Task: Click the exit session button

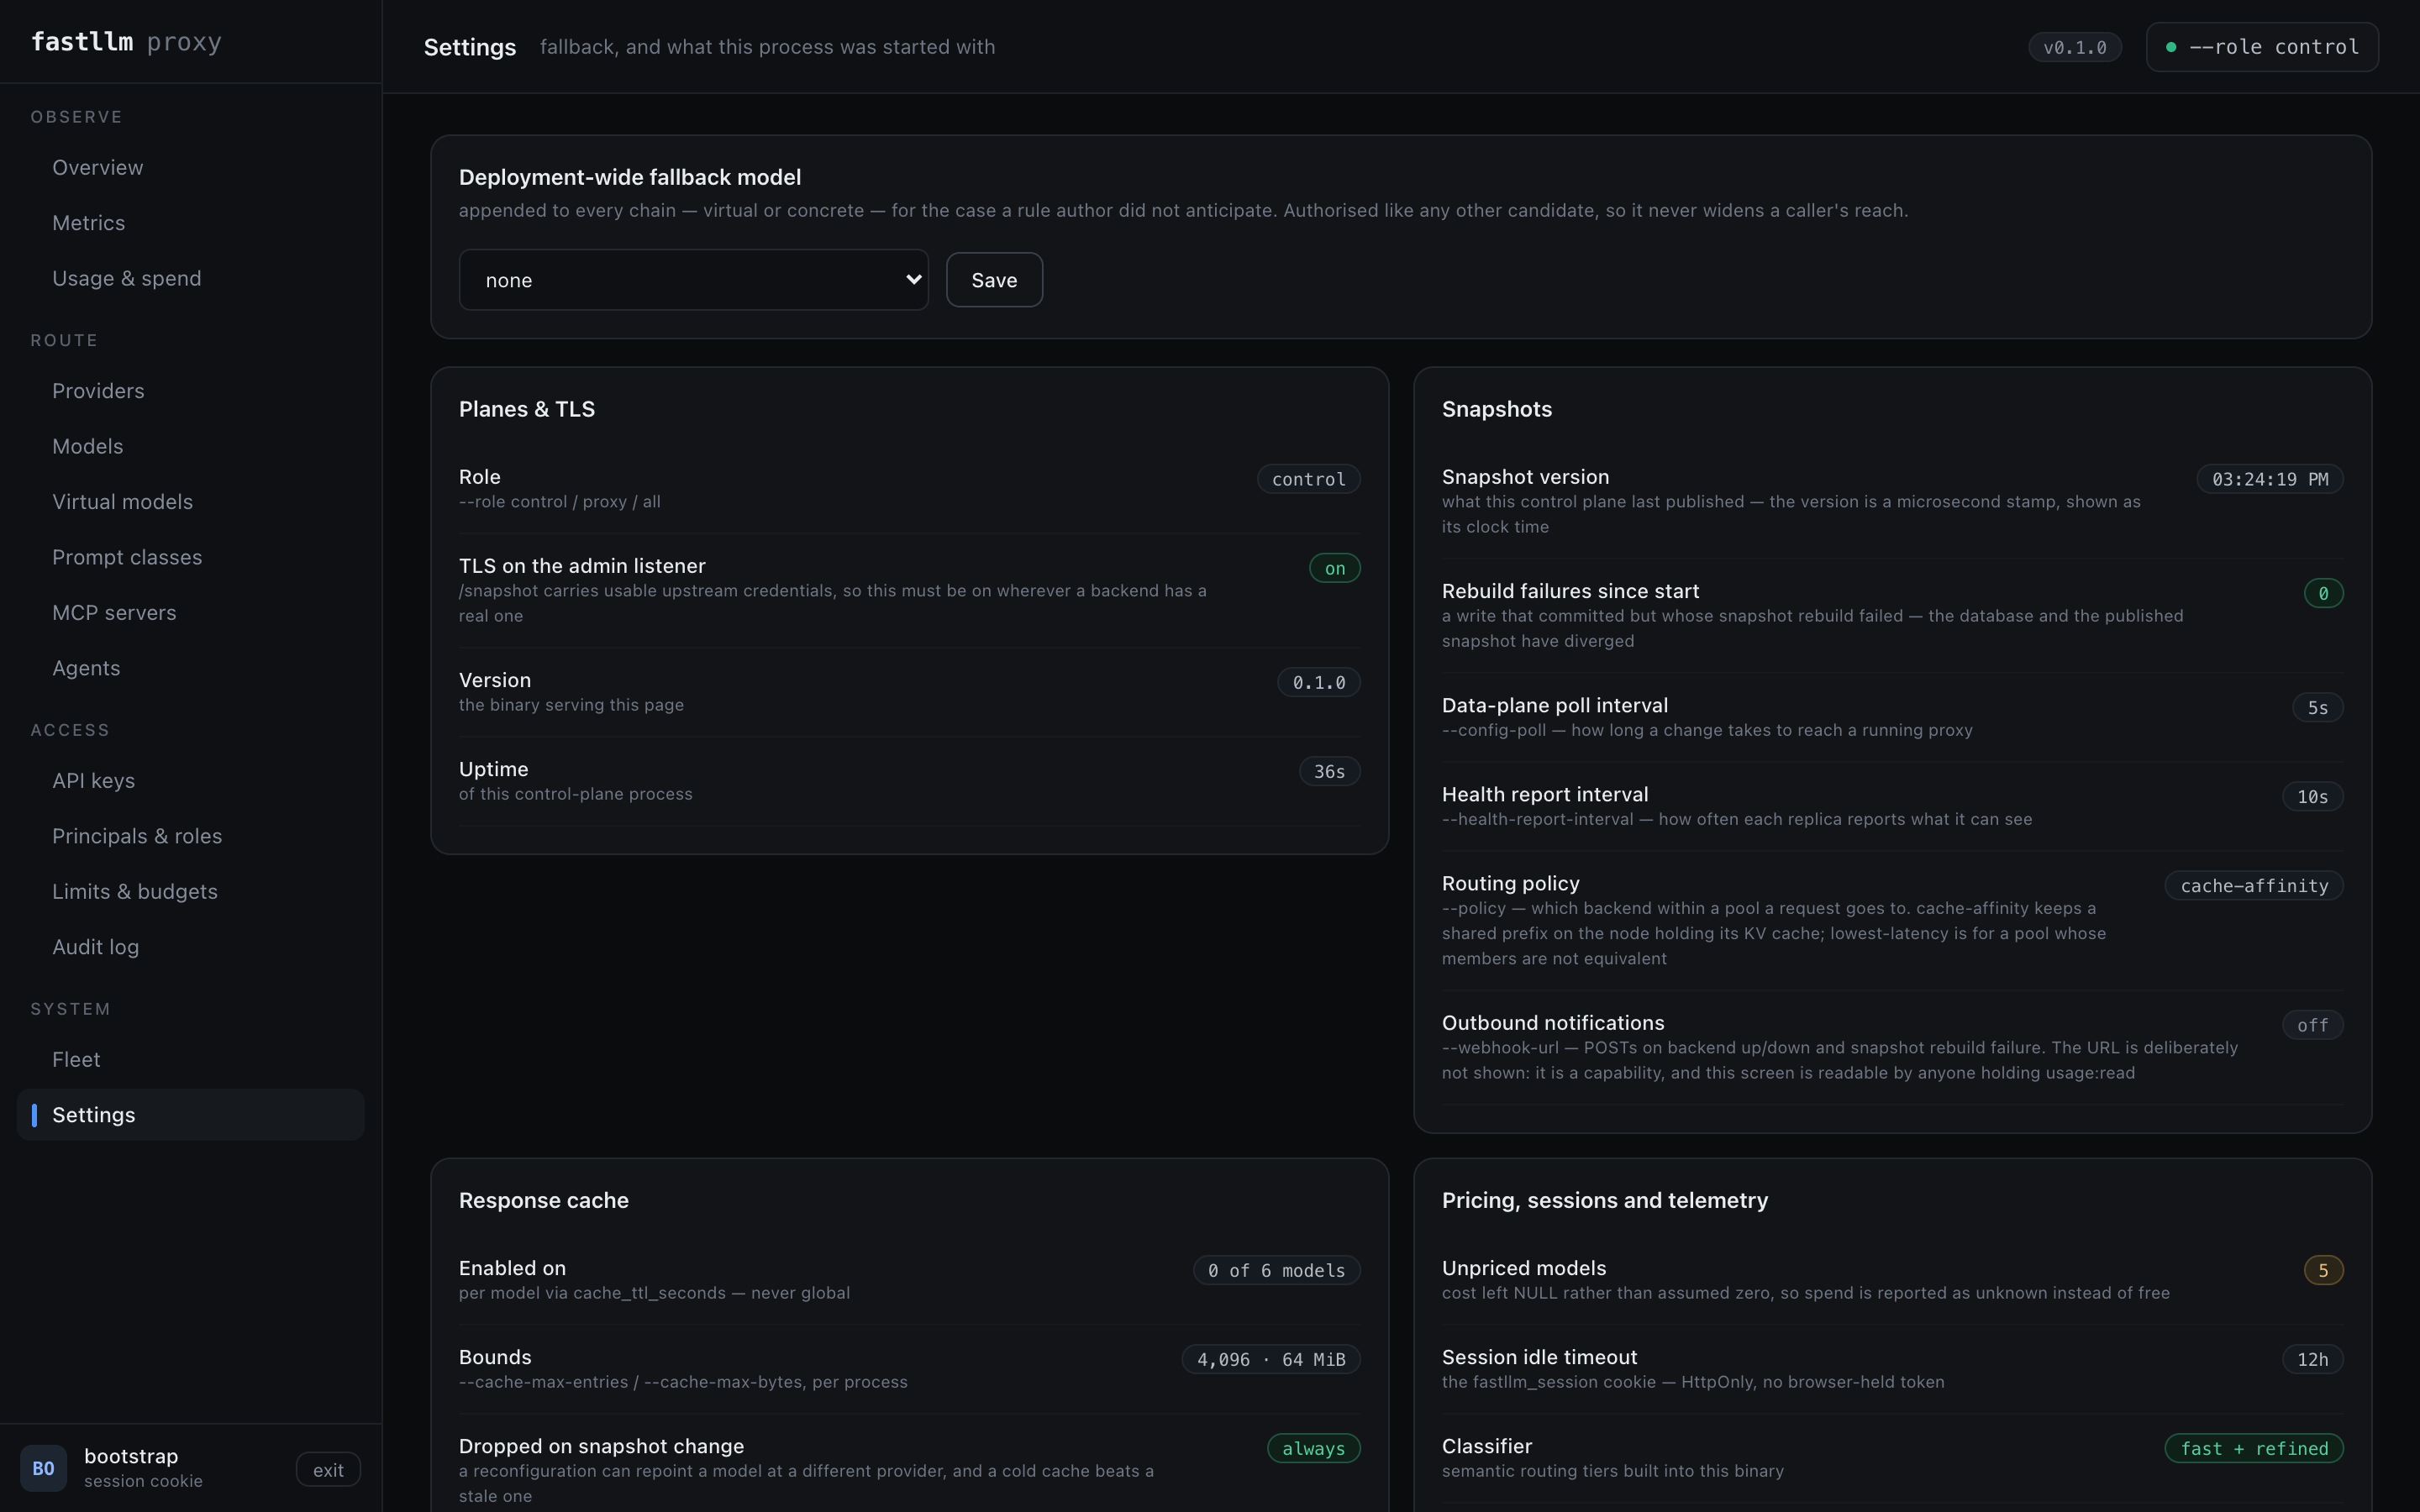Action: coord(328,1469)
